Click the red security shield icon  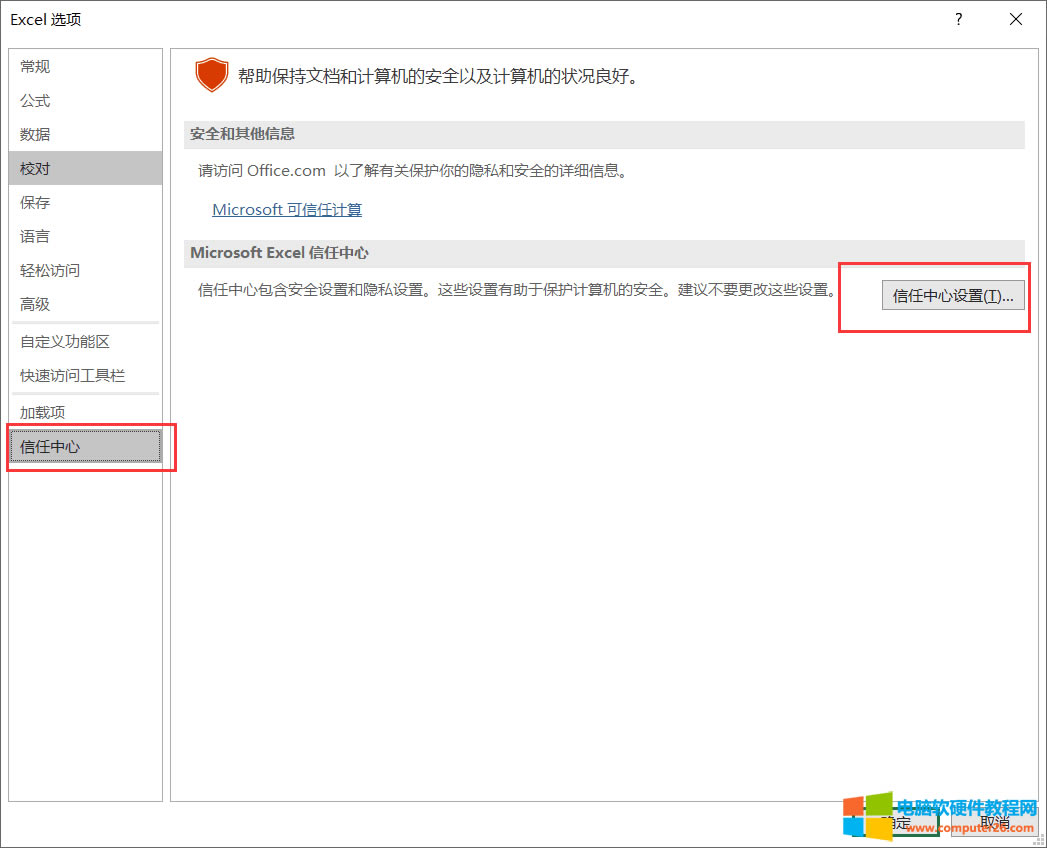click(x=211, y=75)
